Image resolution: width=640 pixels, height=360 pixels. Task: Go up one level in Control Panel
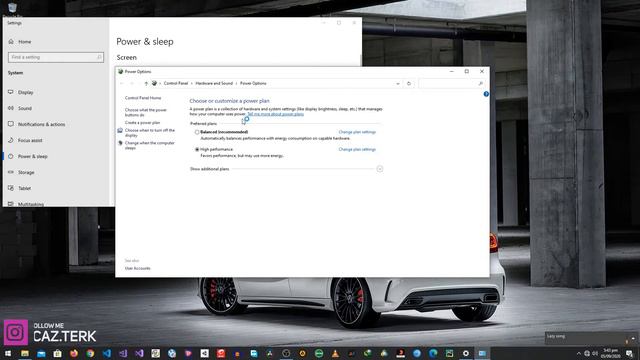146,83
